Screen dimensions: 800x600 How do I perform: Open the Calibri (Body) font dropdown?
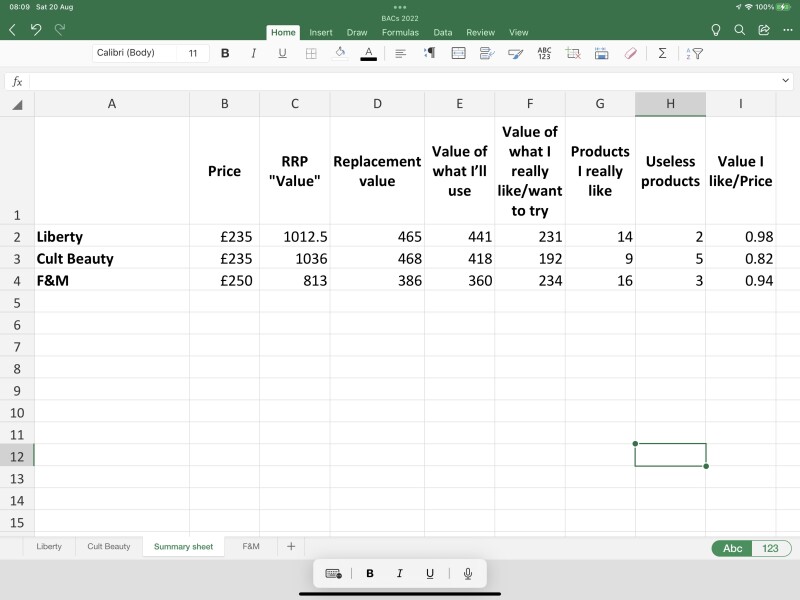click(134, 53)
